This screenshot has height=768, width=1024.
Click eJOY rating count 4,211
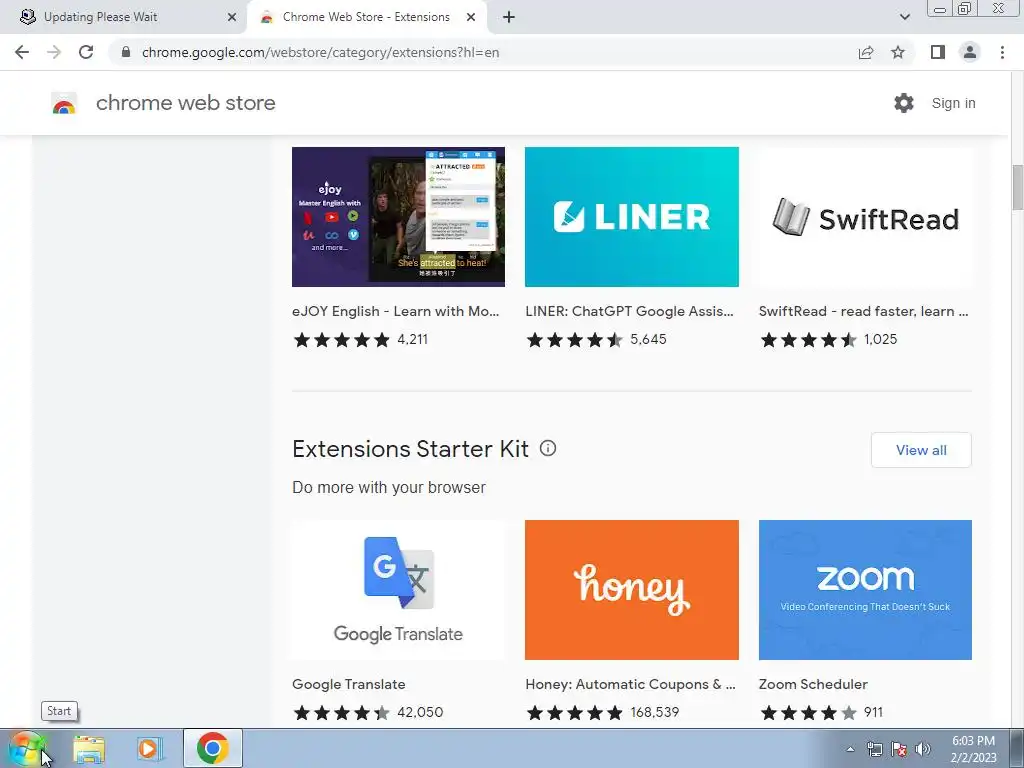point(412,340)
